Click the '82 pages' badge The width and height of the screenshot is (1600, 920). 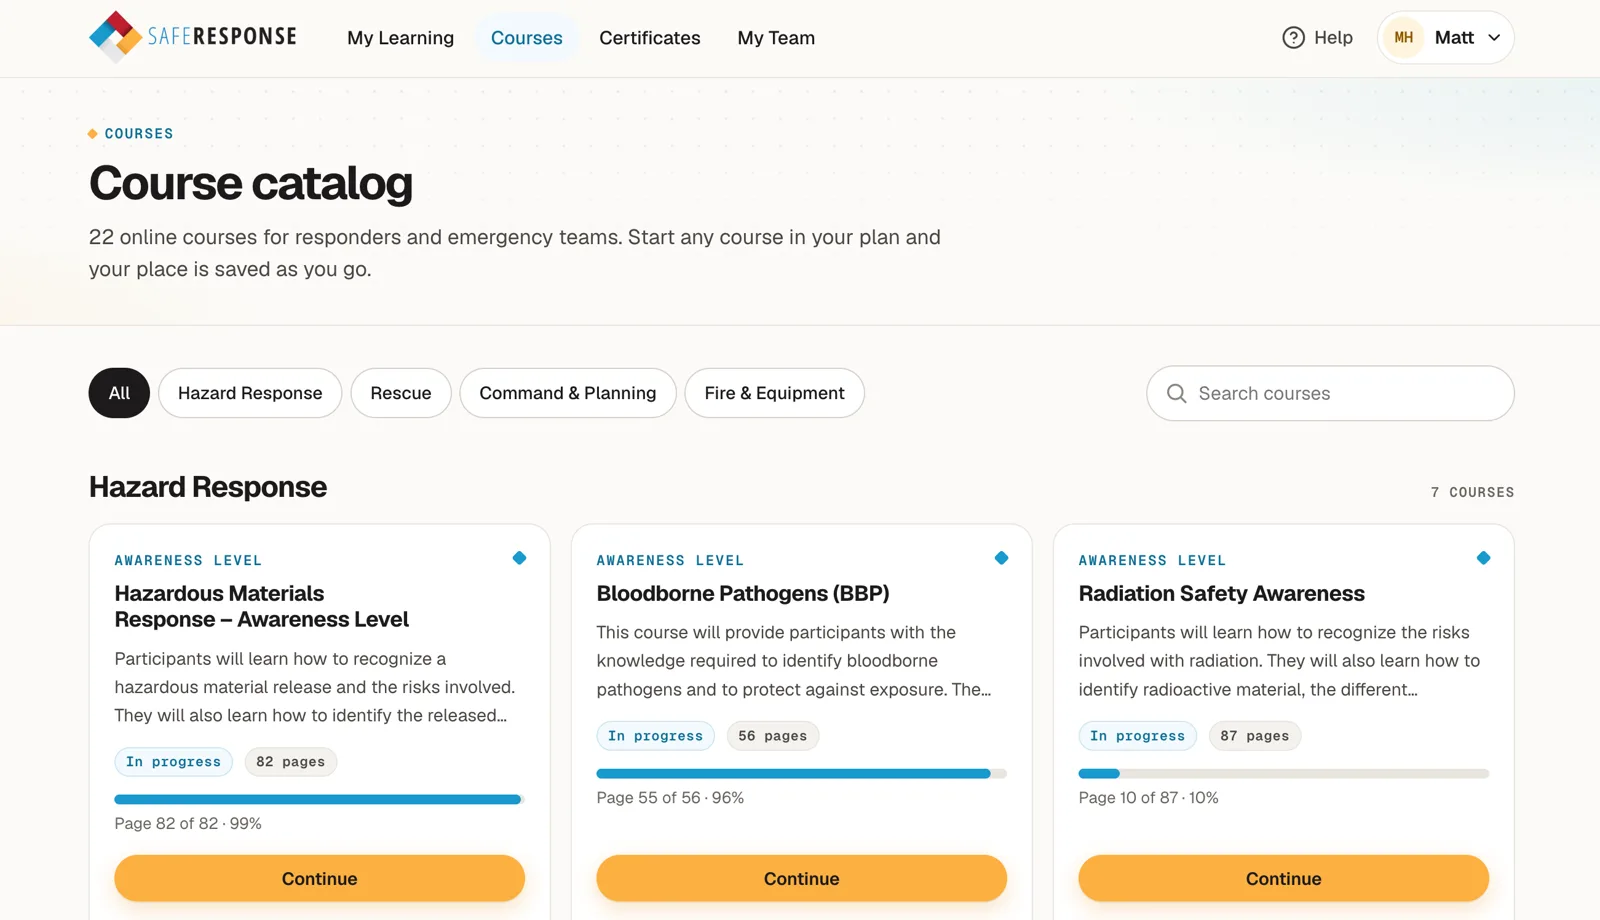coord(290,762)
